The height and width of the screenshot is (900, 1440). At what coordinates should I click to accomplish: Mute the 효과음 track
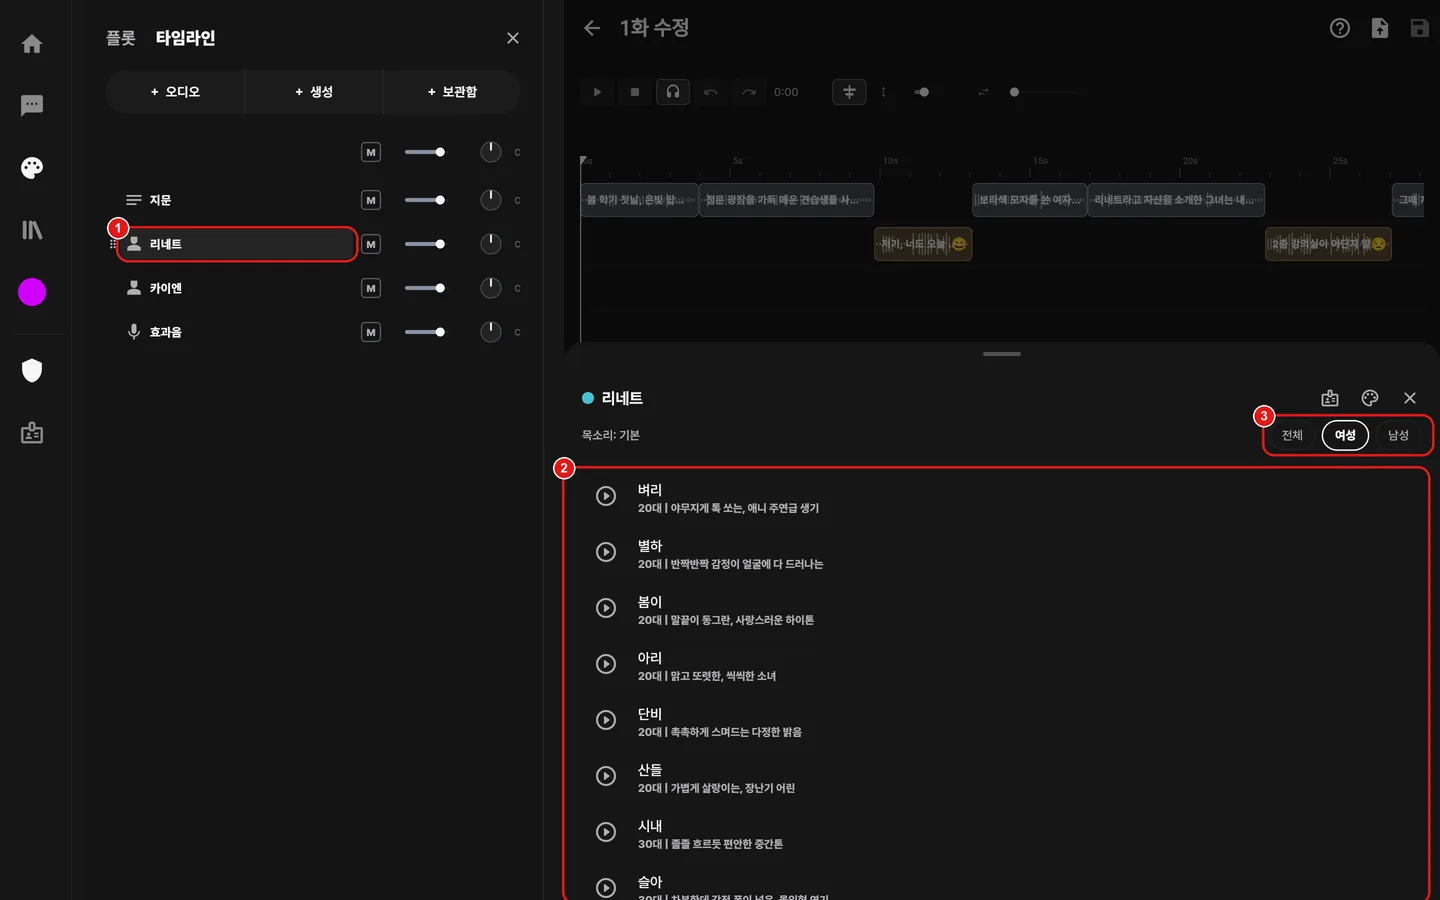click(371, 332)
